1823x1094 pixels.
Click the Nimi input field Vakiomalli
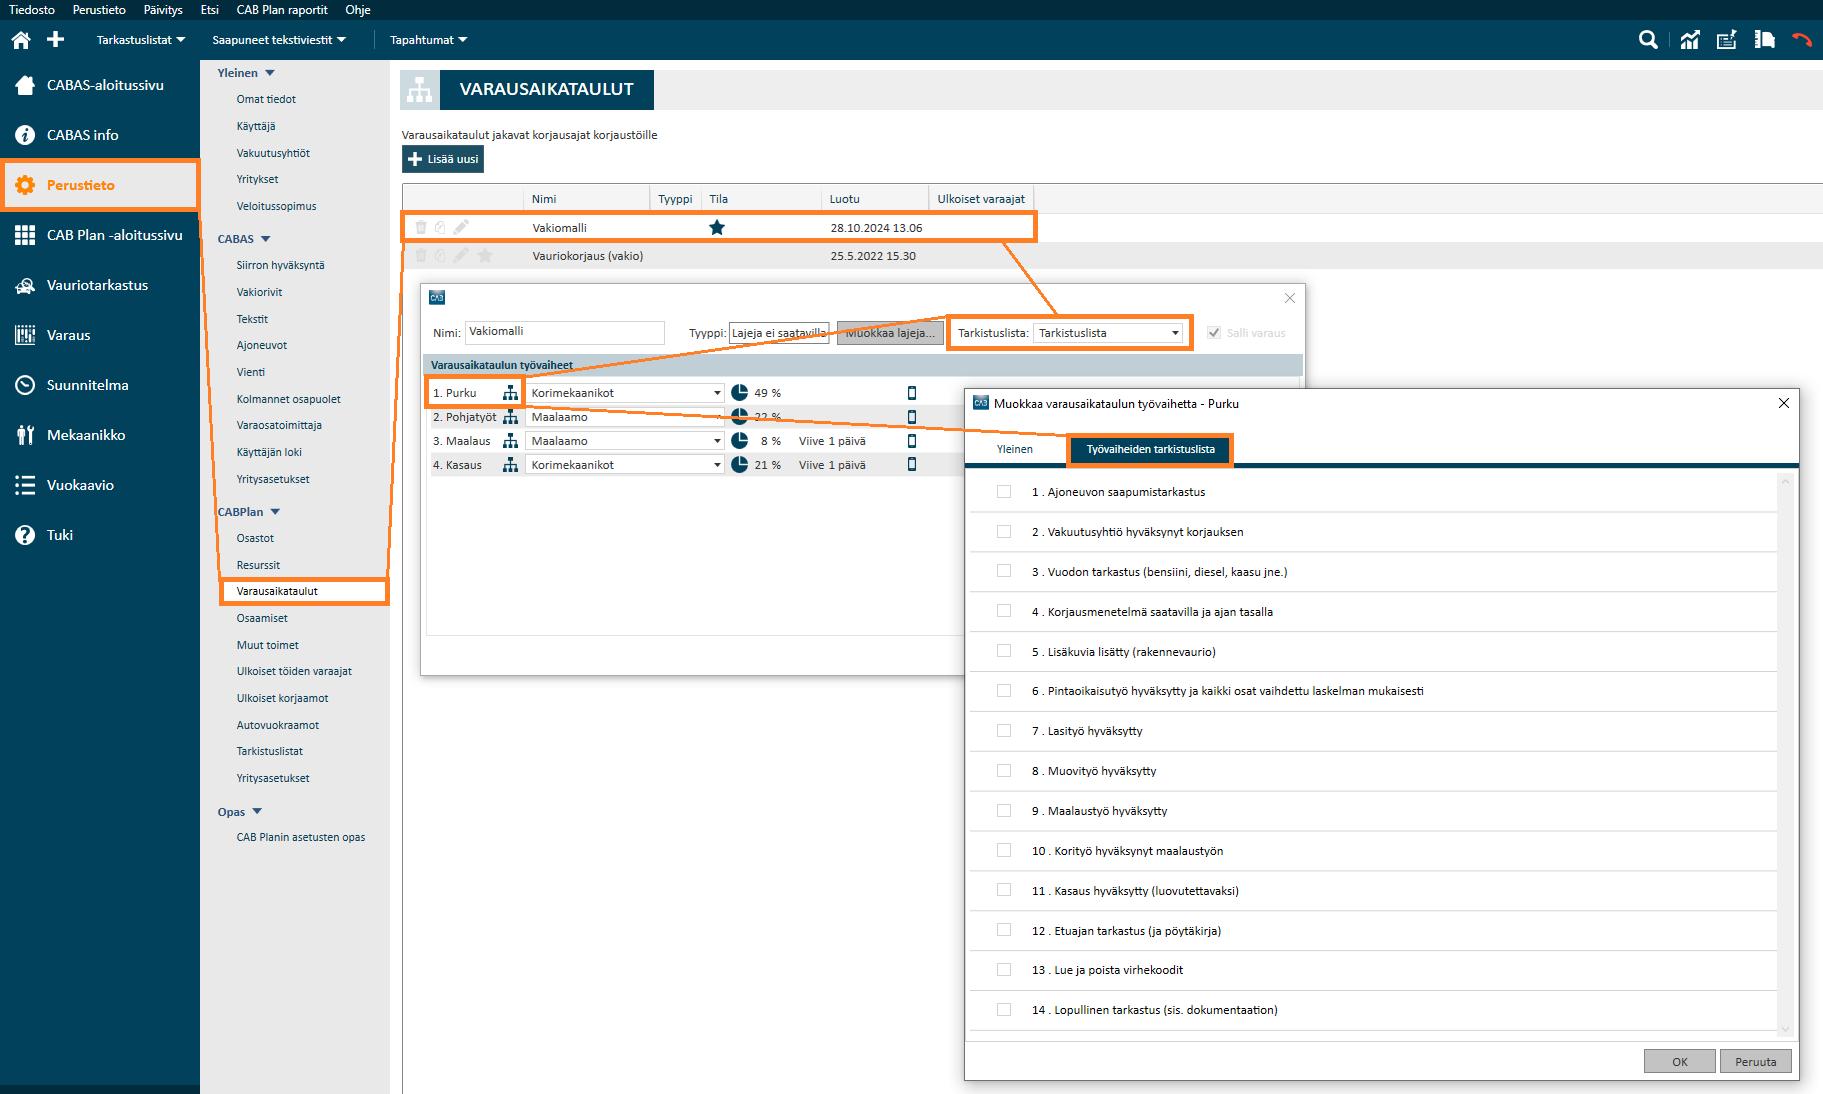pos(565,332)
